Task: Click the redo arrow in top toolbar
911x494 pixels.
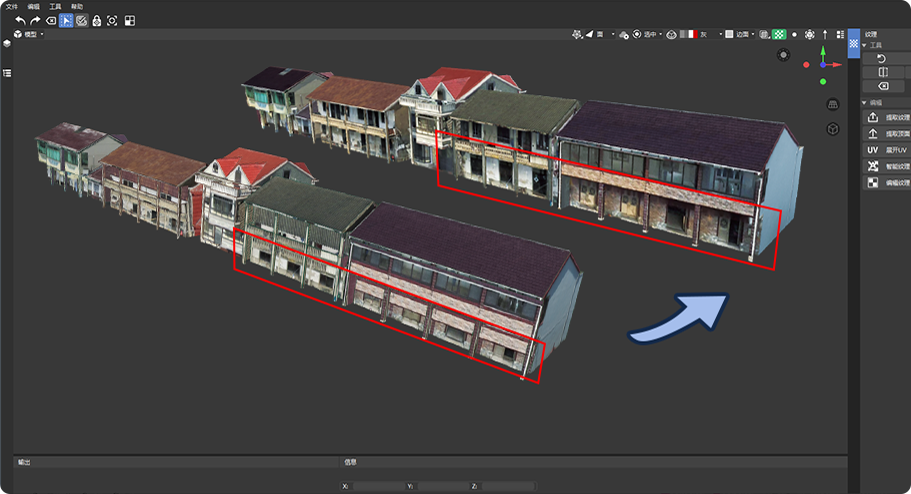Action: (36, 20)
